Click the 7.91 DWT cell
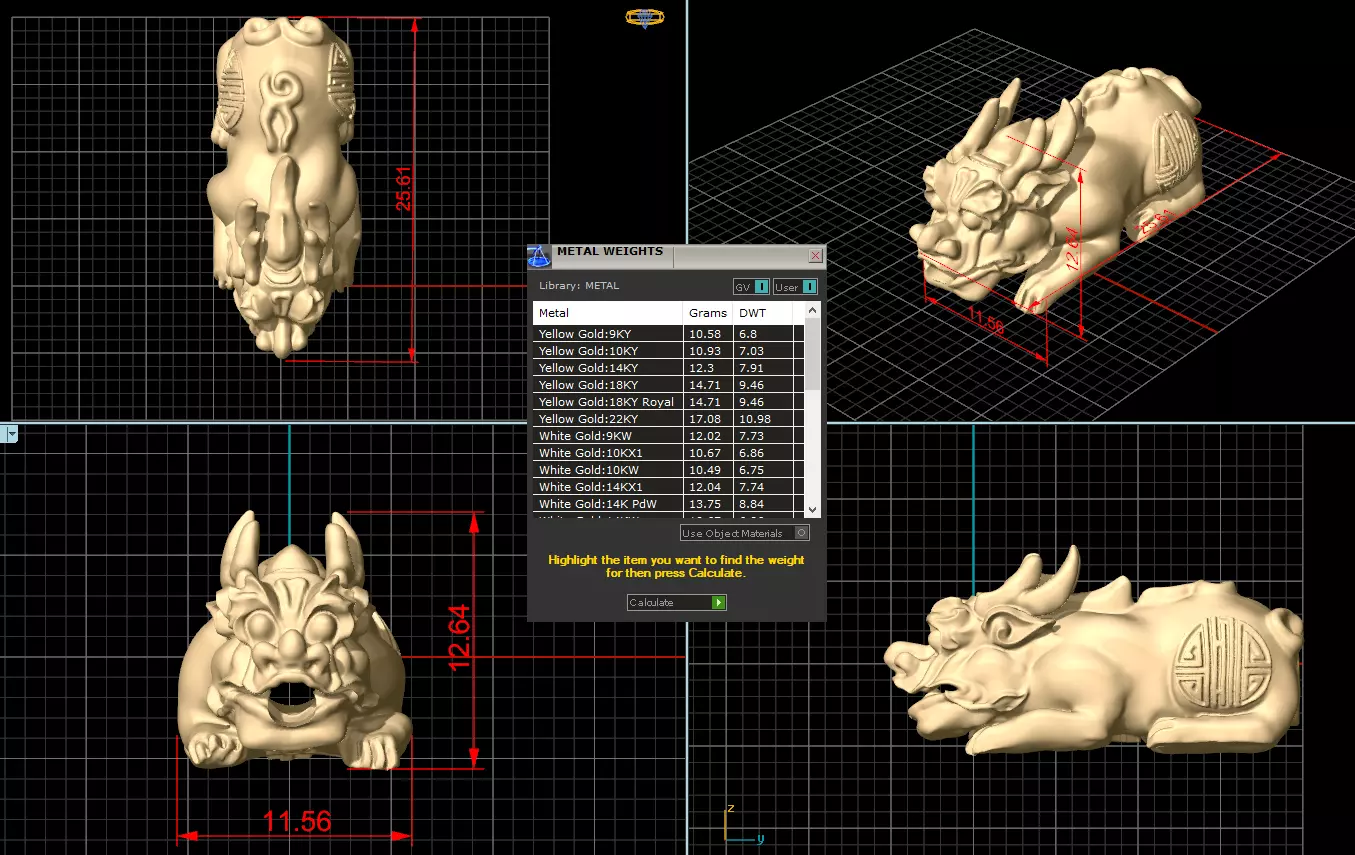Viewport: 1355px width, 855px height. coord(763,368)
